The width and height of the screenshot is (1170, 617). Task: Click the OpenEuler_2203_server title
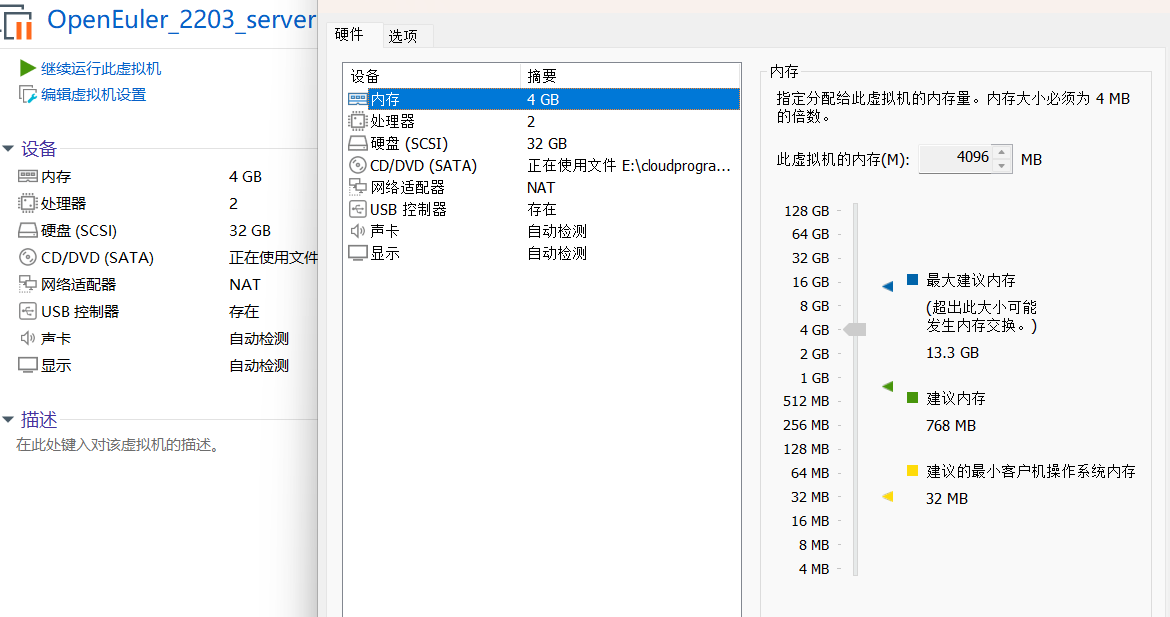pos(181,20)
